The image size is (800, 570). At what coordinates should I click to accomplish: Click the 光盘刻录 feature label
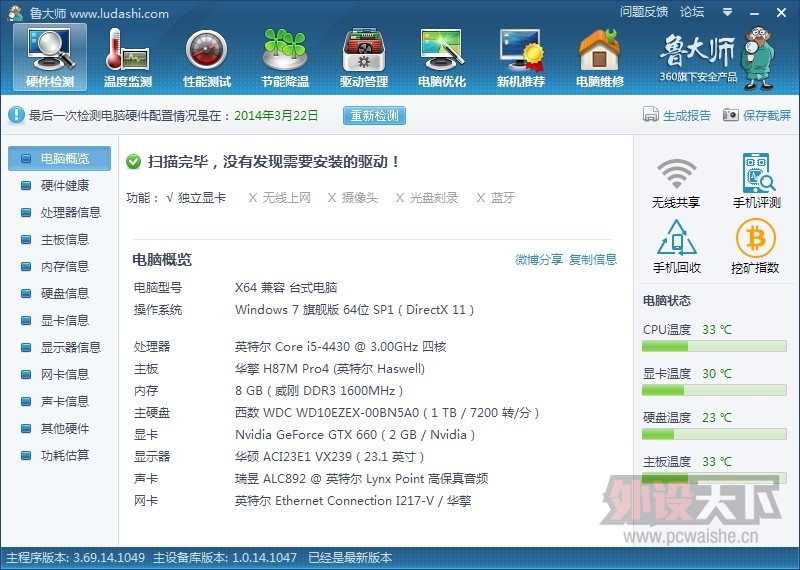tap(434, 197)
